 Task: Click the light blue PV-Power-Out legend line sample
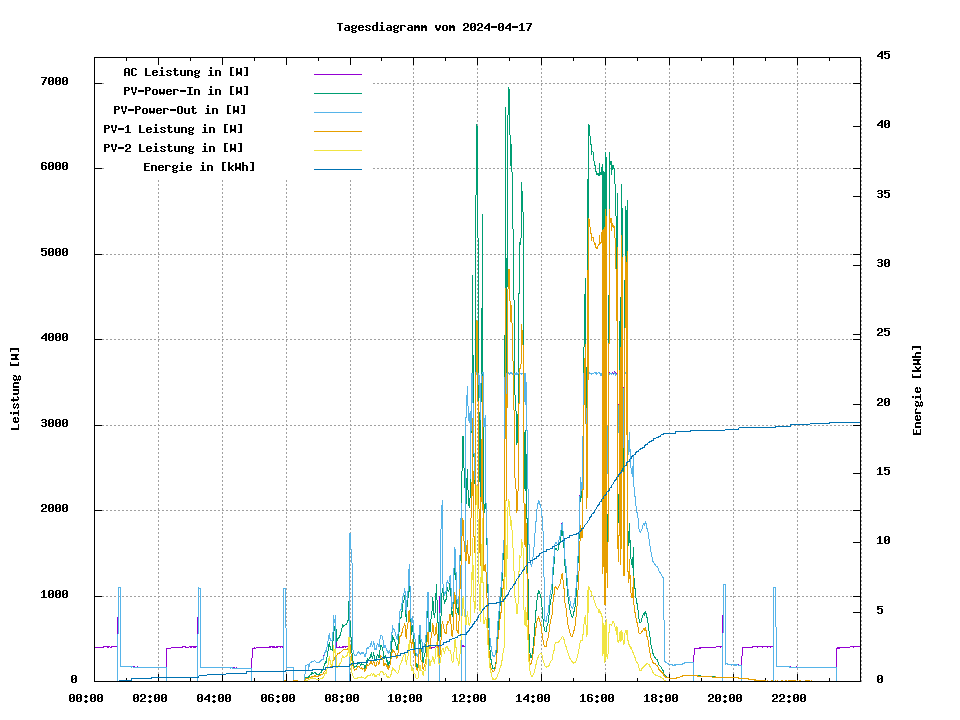[x=337, y=112]
